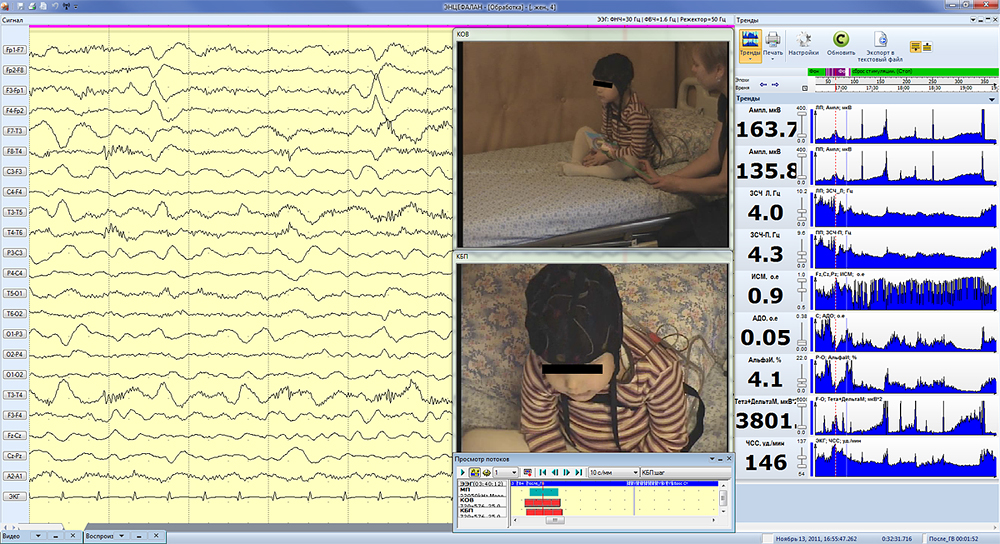This screenshot has height=544, width=1000.
Task: Step one frame forward in streams
Action: (566, 472)
